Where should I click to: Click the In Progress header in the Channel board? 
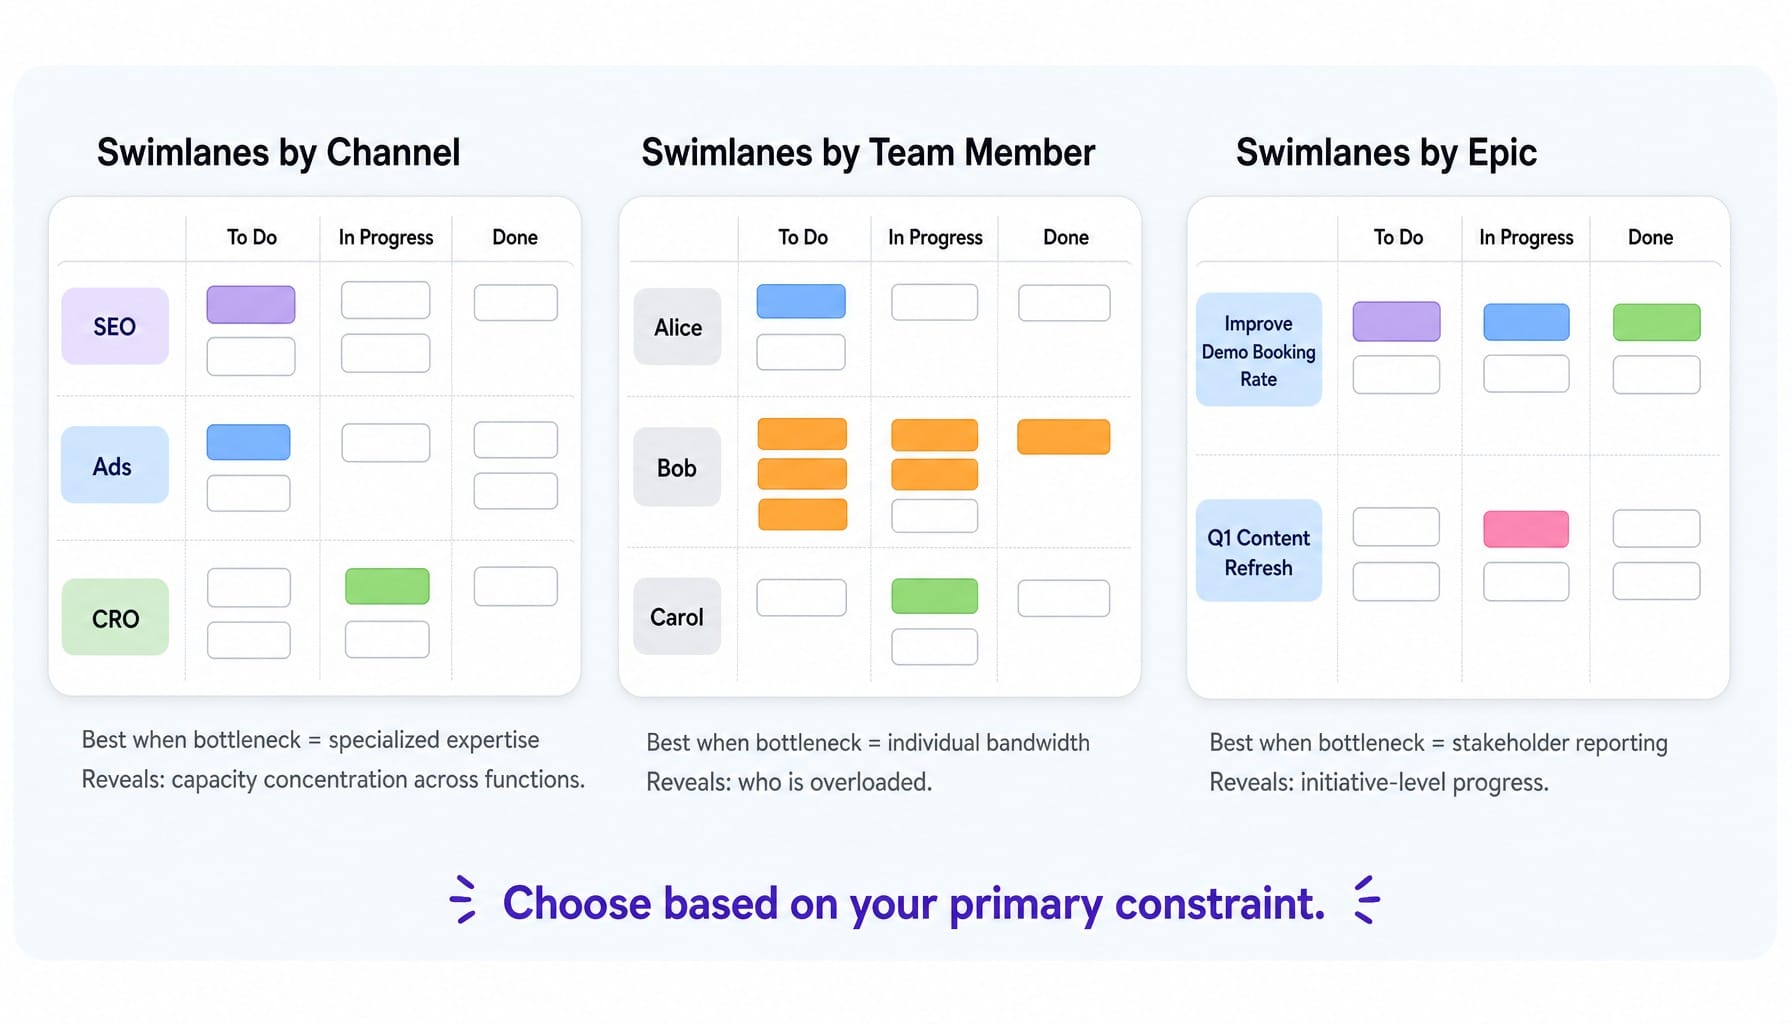click(x=386, y=238)
